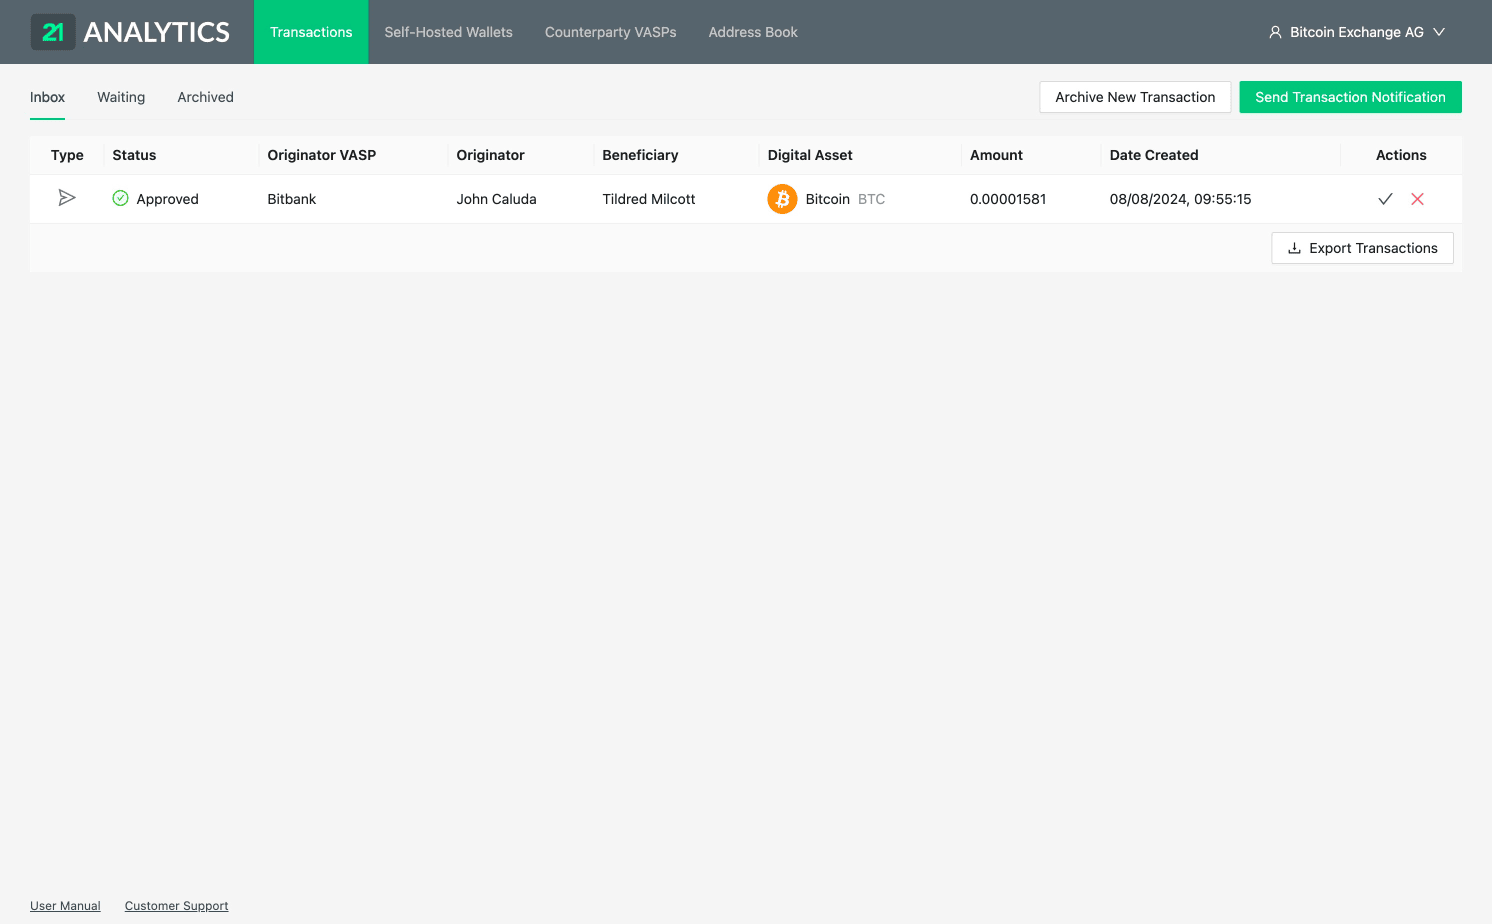Expand the Bitcoin Exchange AG account dropdown

1439,32
